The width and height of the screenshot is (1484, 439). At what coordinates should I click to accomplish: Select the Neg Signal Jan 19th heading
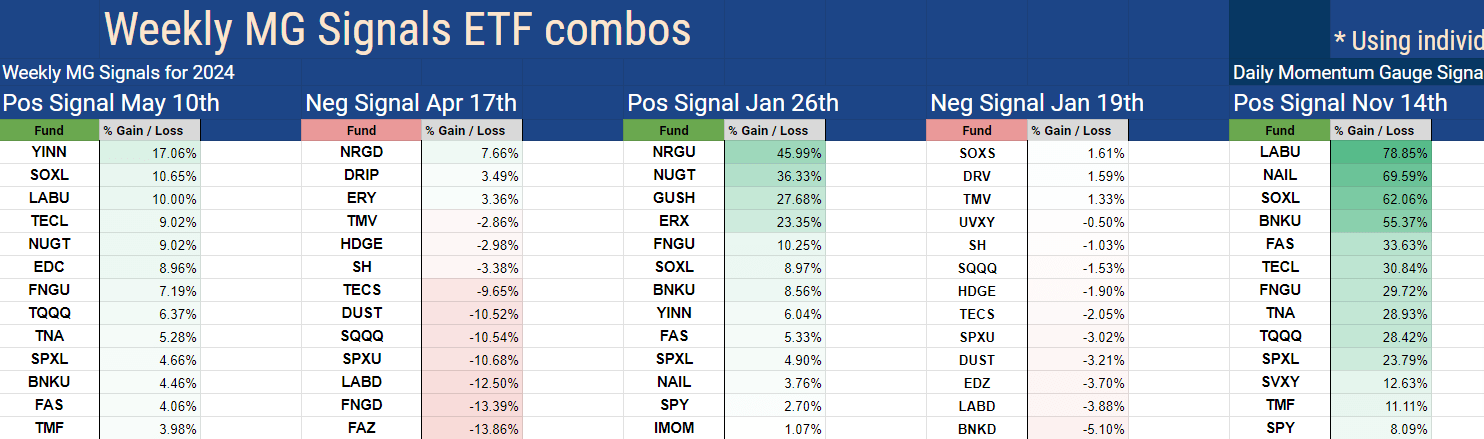(x=1036, y=103)
